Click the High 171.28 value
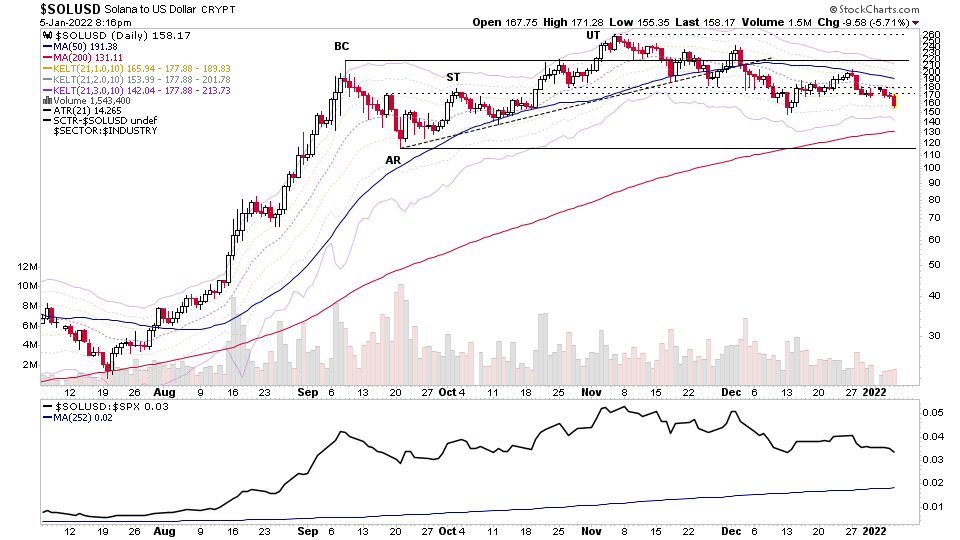 [574, 22]
